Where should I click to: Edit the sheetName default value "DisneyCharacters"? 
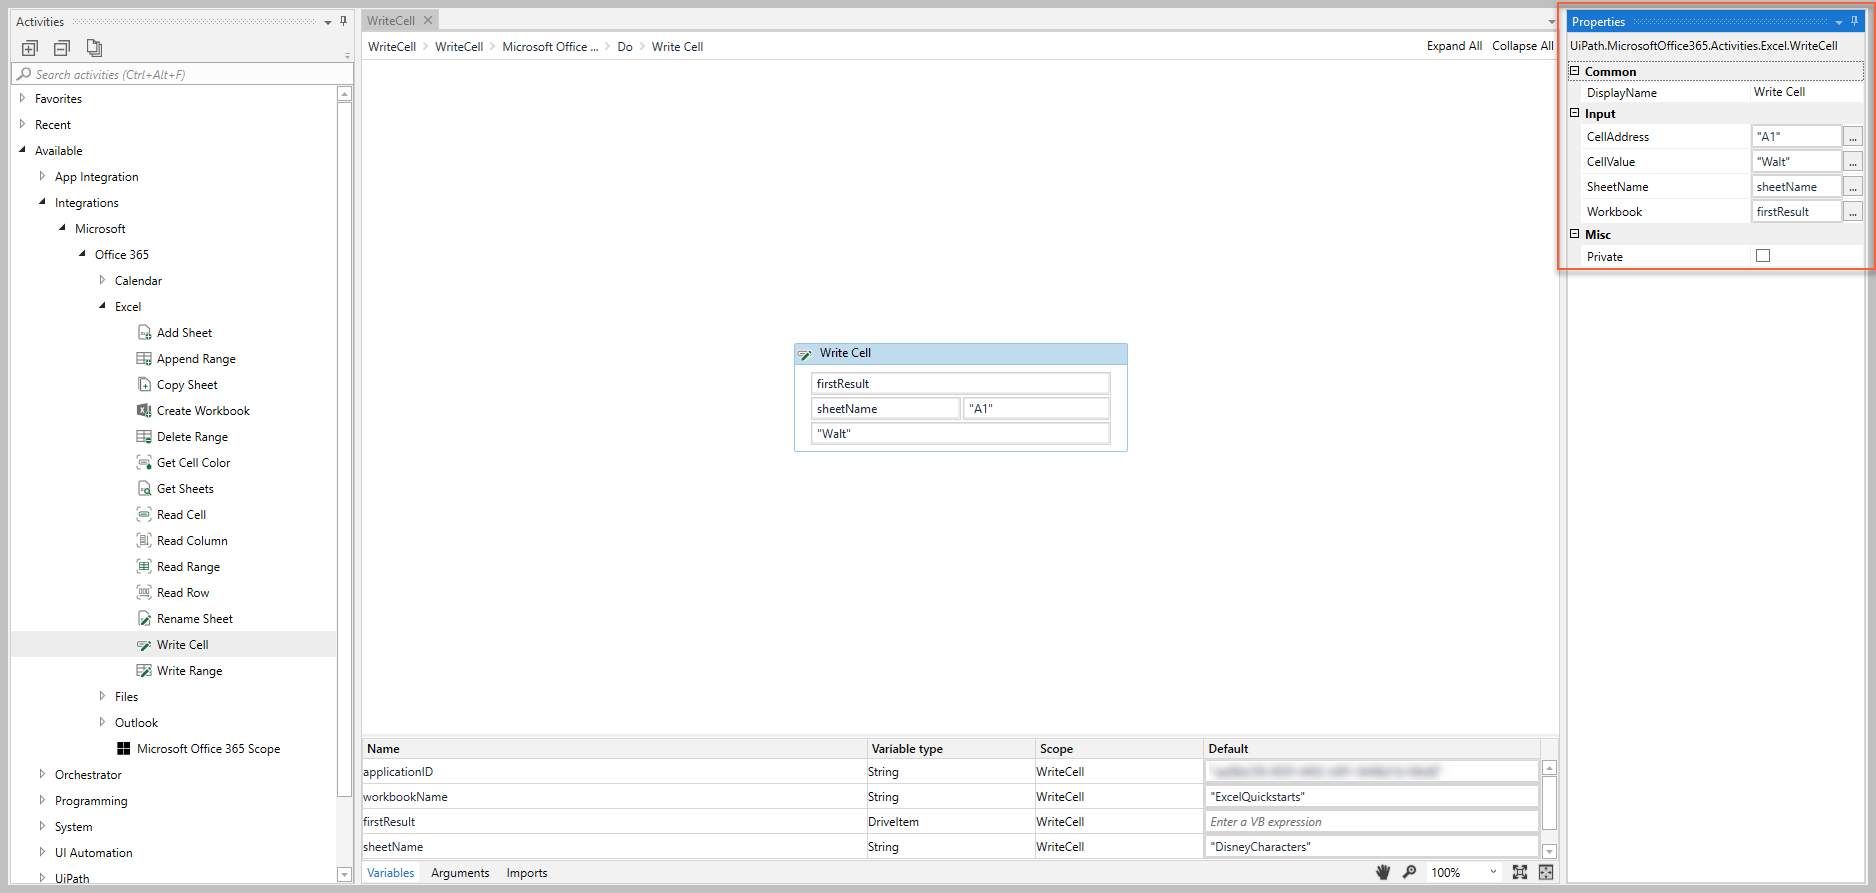point(1371,847)
